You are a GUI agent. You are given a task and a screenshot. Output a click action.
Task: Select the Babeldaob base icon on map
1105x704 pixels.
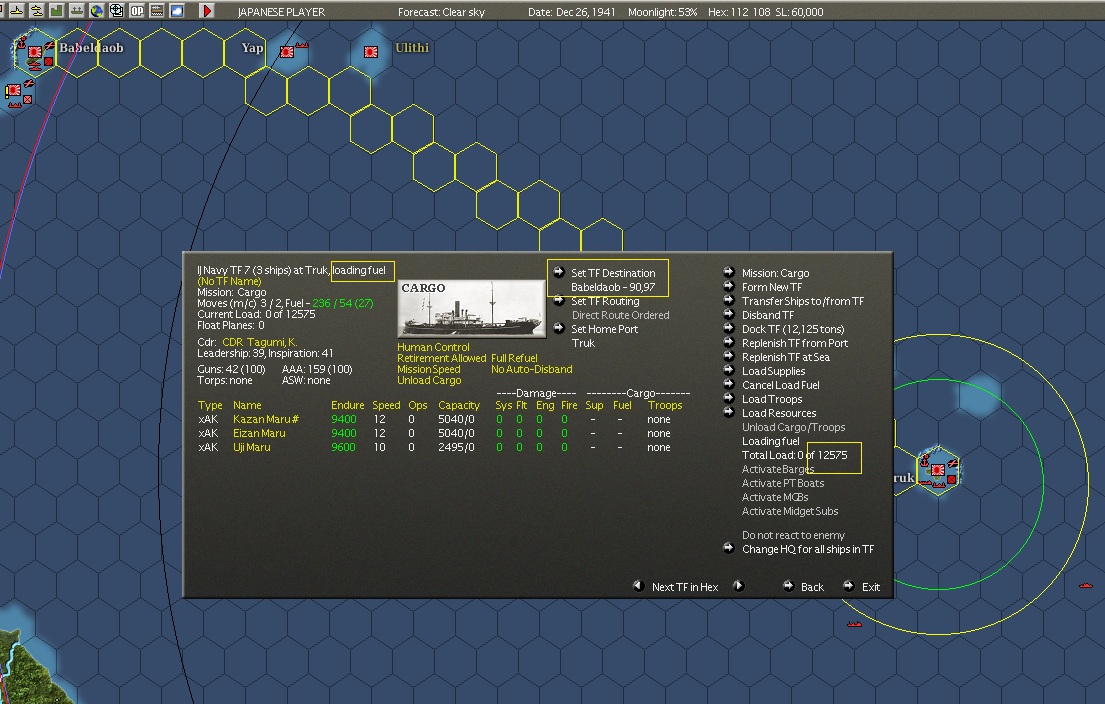(x=35, y=54)
